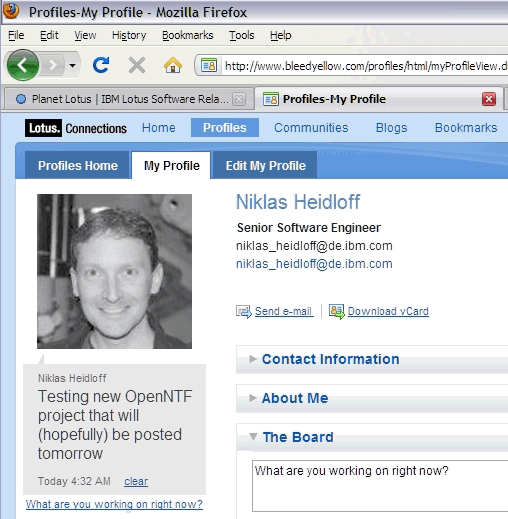Switch to the Profiles Home tab
Image resolution: width=508 pixels, height=519 pixels.
coord(78,166)
